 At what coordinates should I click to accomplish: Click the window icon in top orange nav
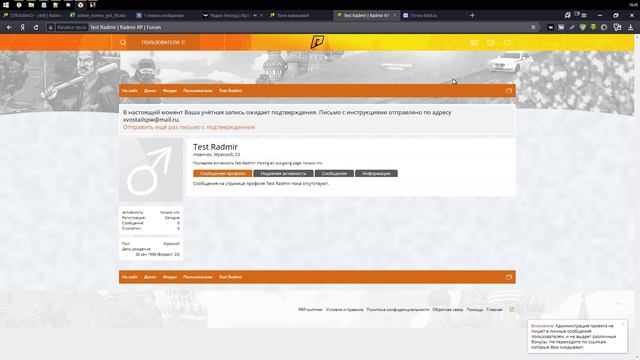click(x=509, y=91)
